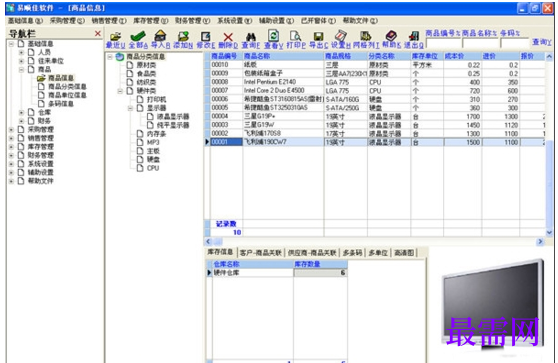The height and width of the screenshot is (363, 558).
Task: Expand the 往来单位 node in navigation tree
Action: coord(21,61)
